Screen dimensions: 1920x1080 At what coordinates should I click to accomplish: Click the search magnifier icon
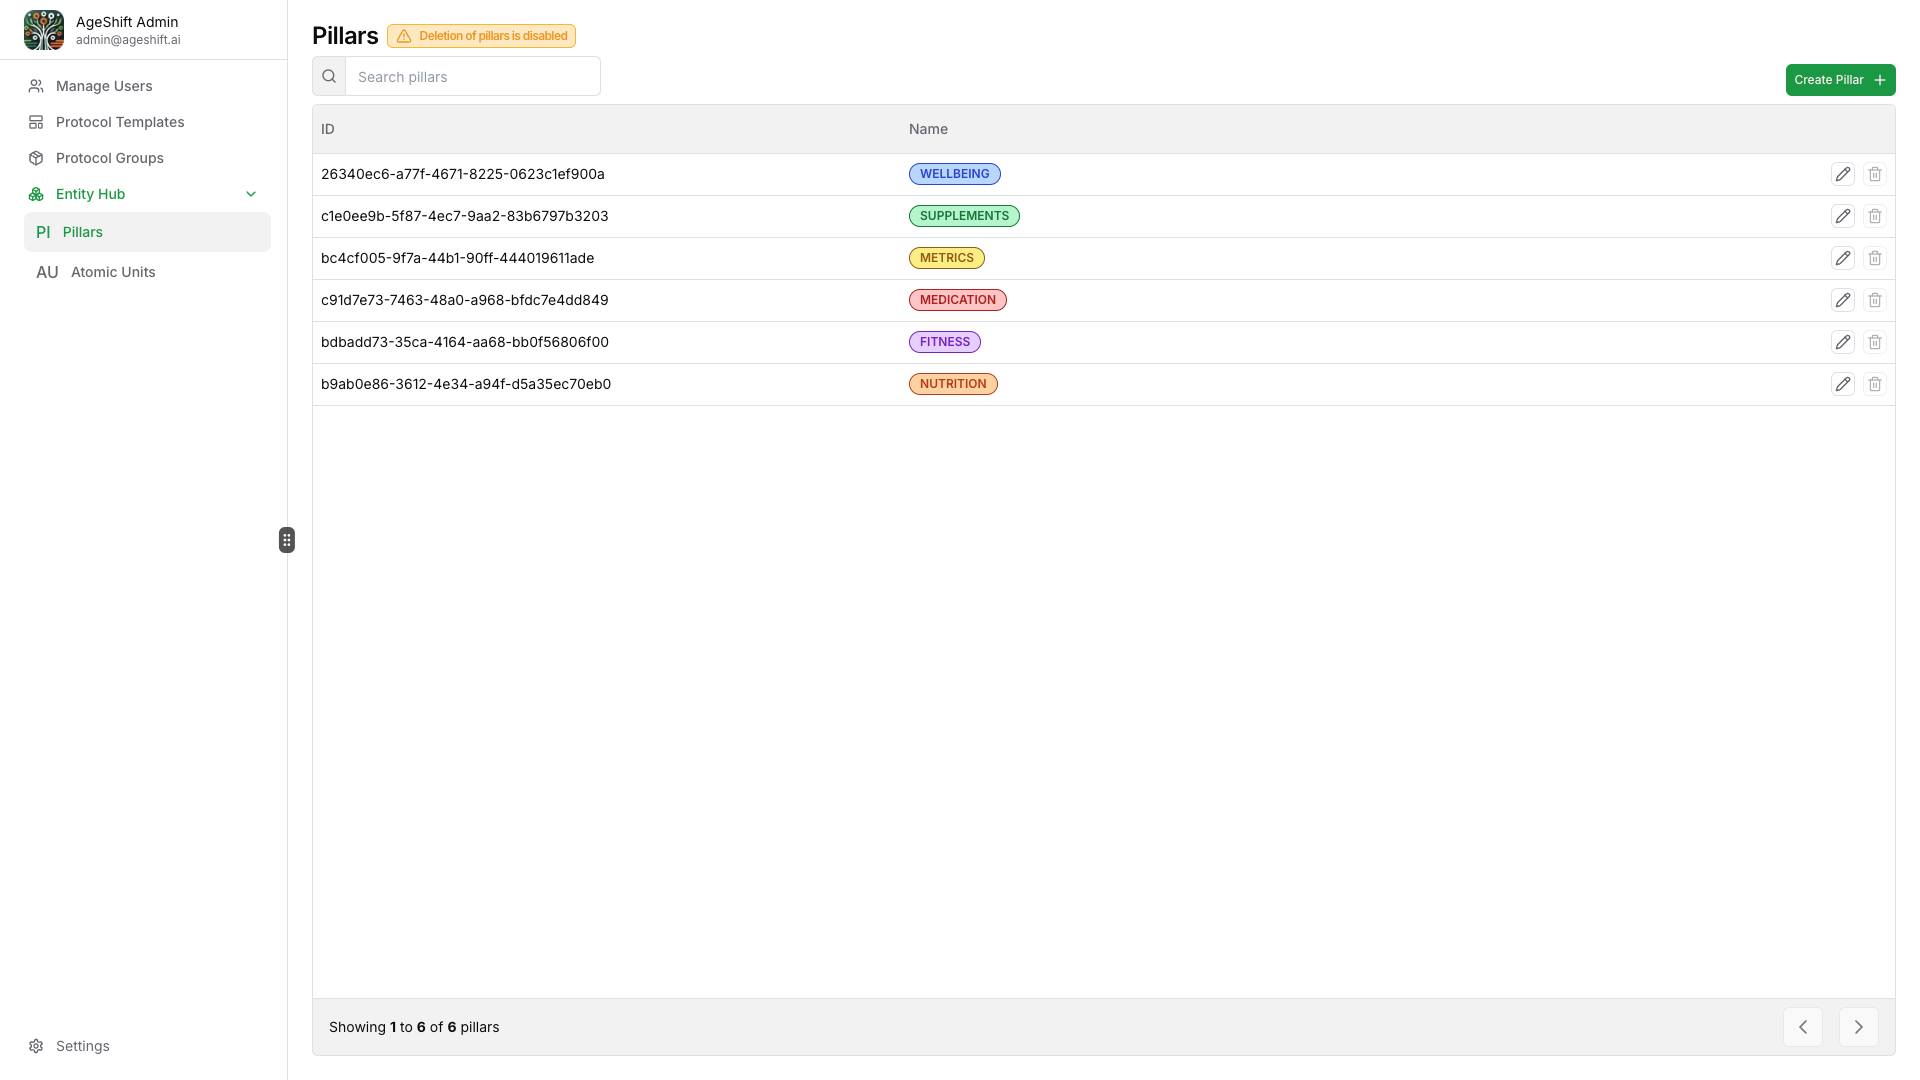click(x=327, y=75)
